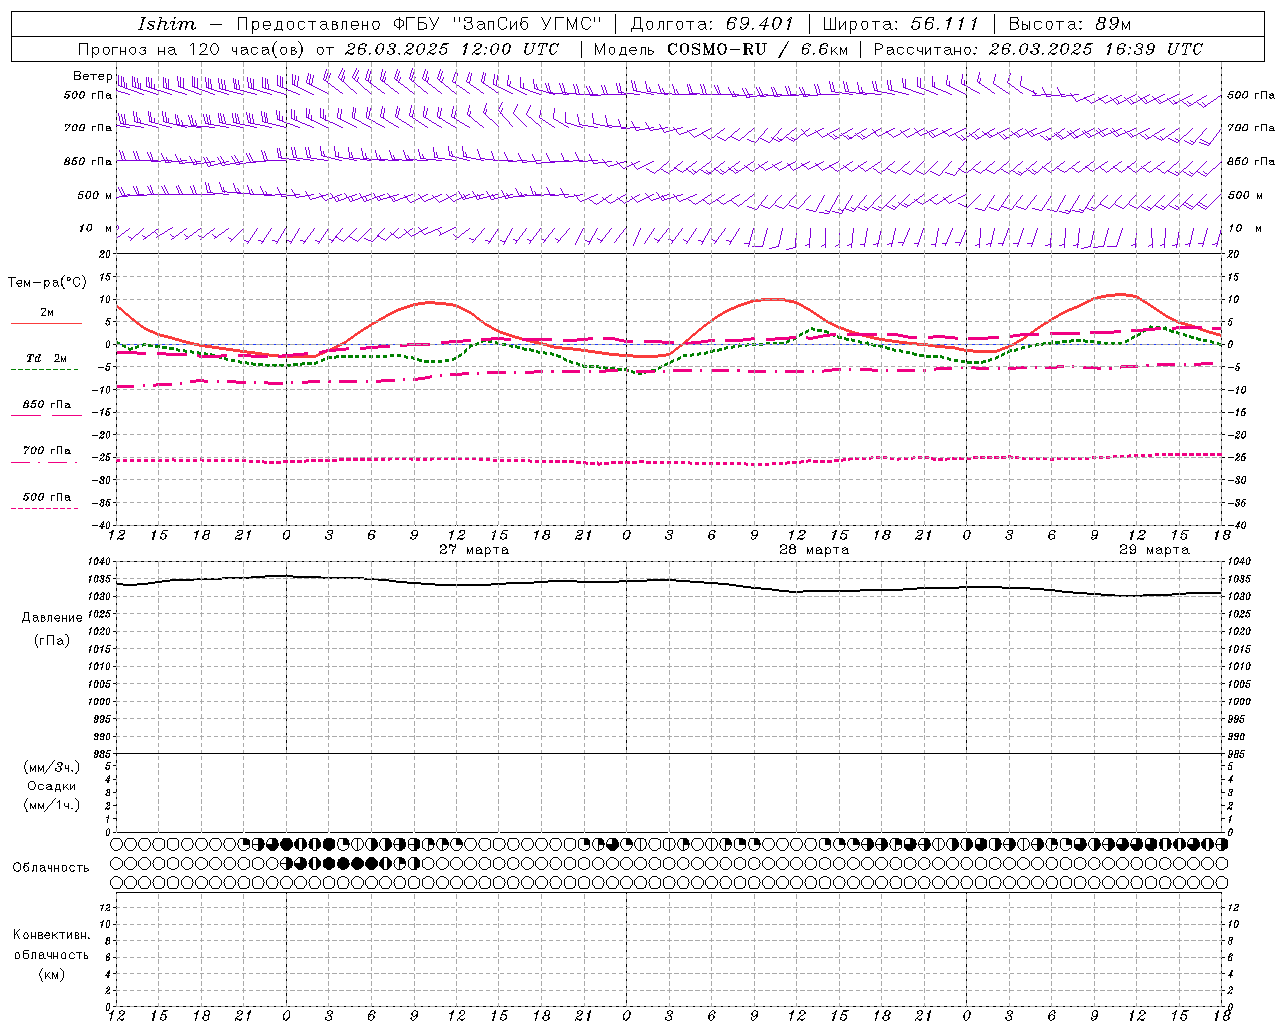This screenshot has width=1280, height=1024.
Task: Click the dotted pink line sample under "500 гПа"
Action: click(x=46, y=508)
